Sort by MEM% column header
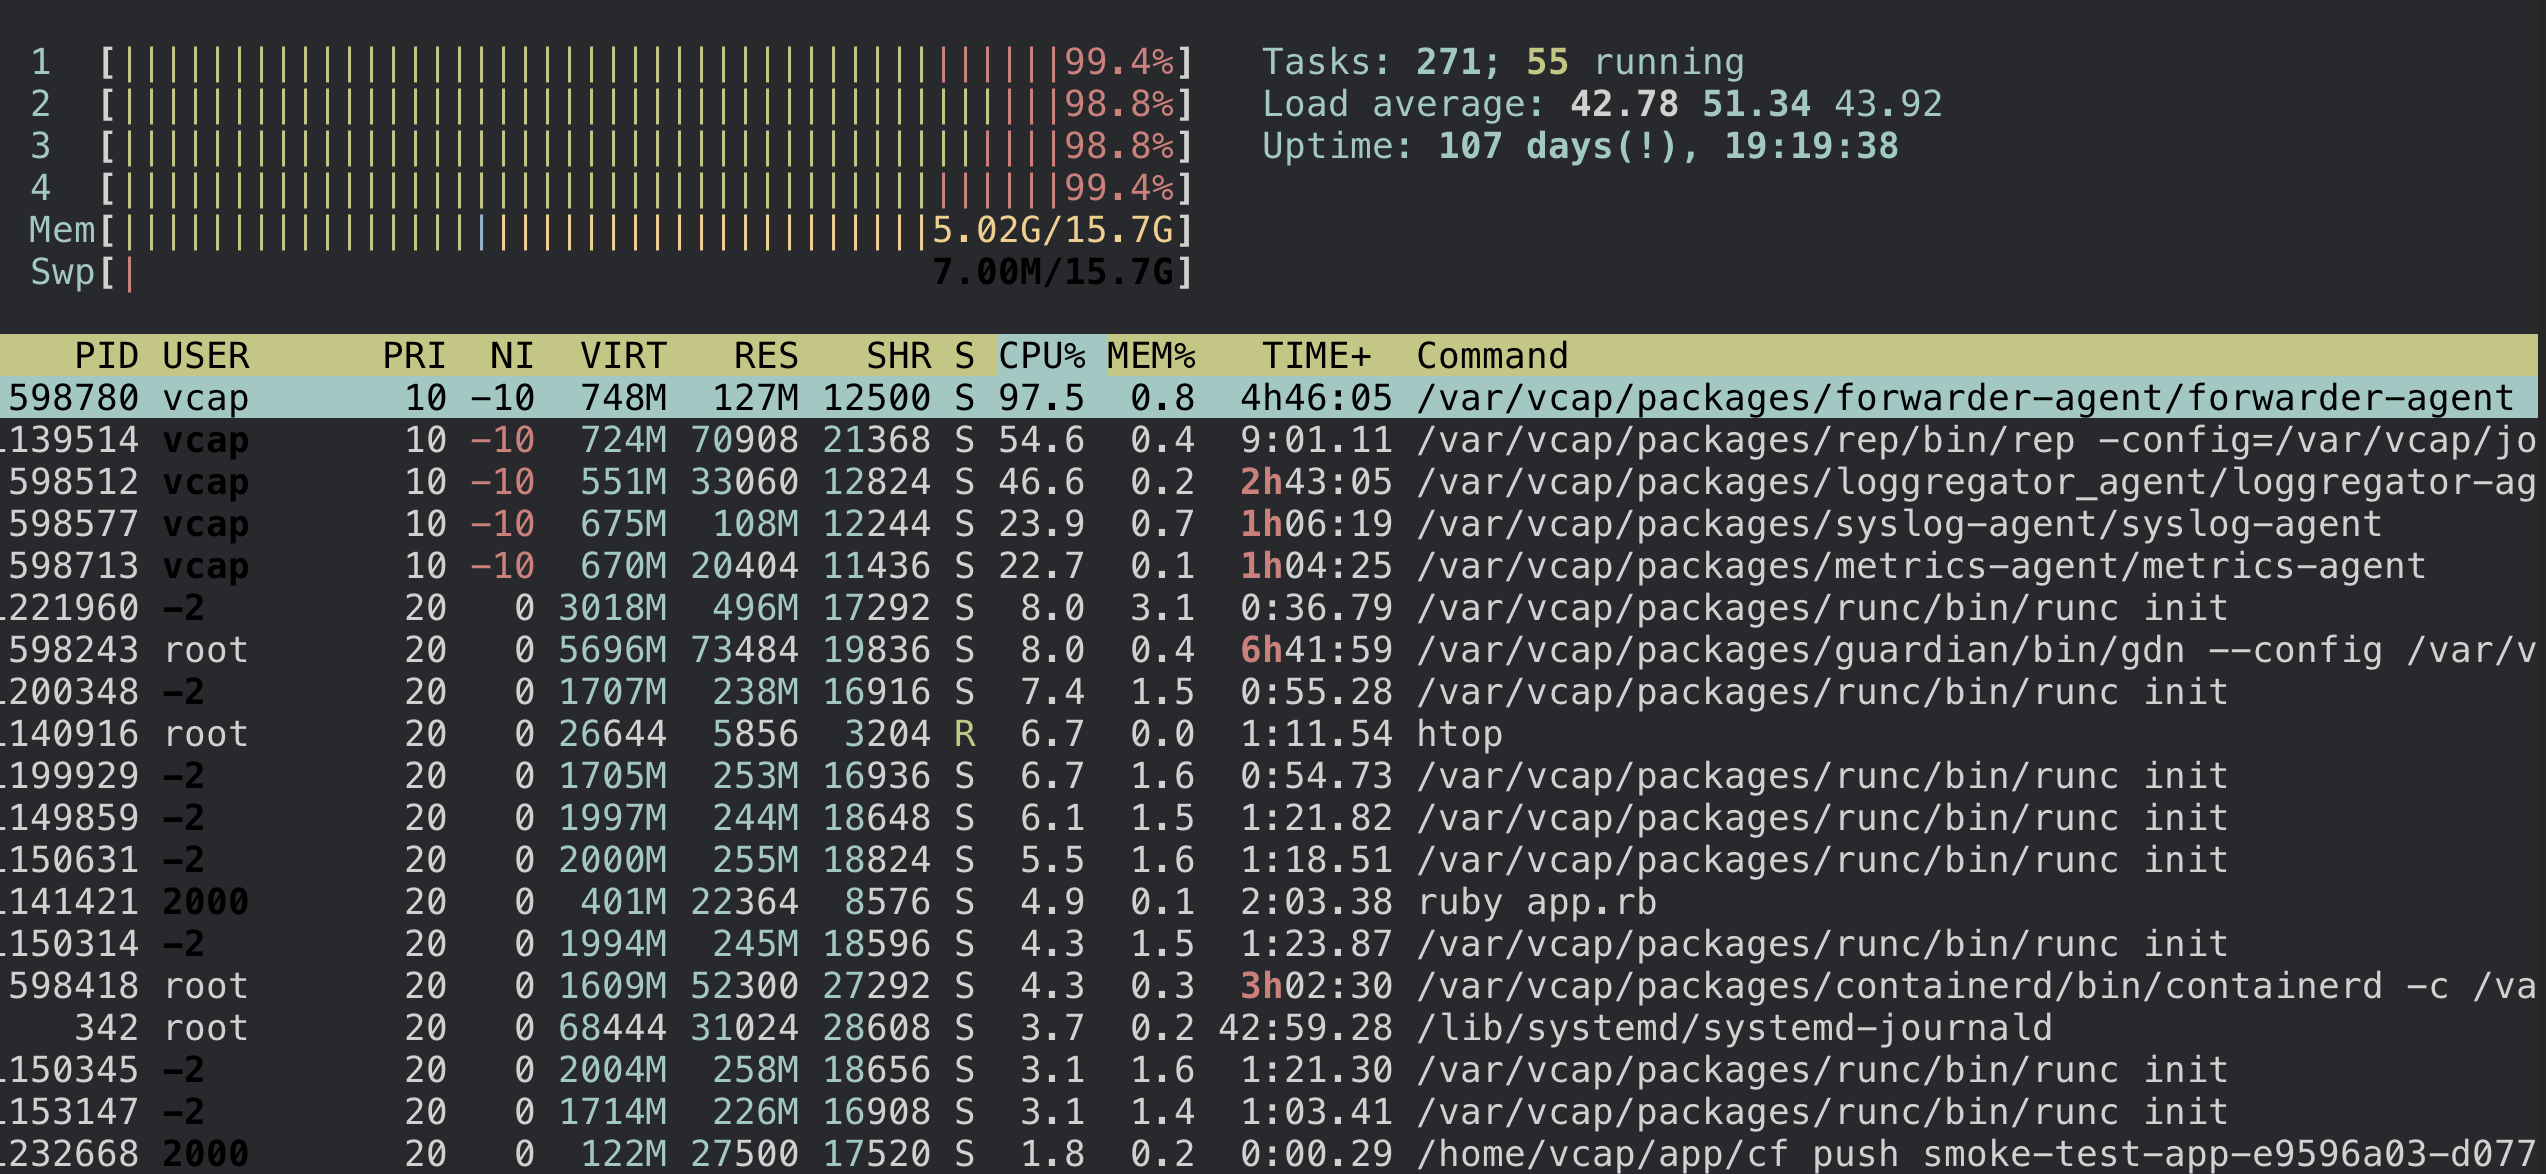 (x=1151, y=356)
